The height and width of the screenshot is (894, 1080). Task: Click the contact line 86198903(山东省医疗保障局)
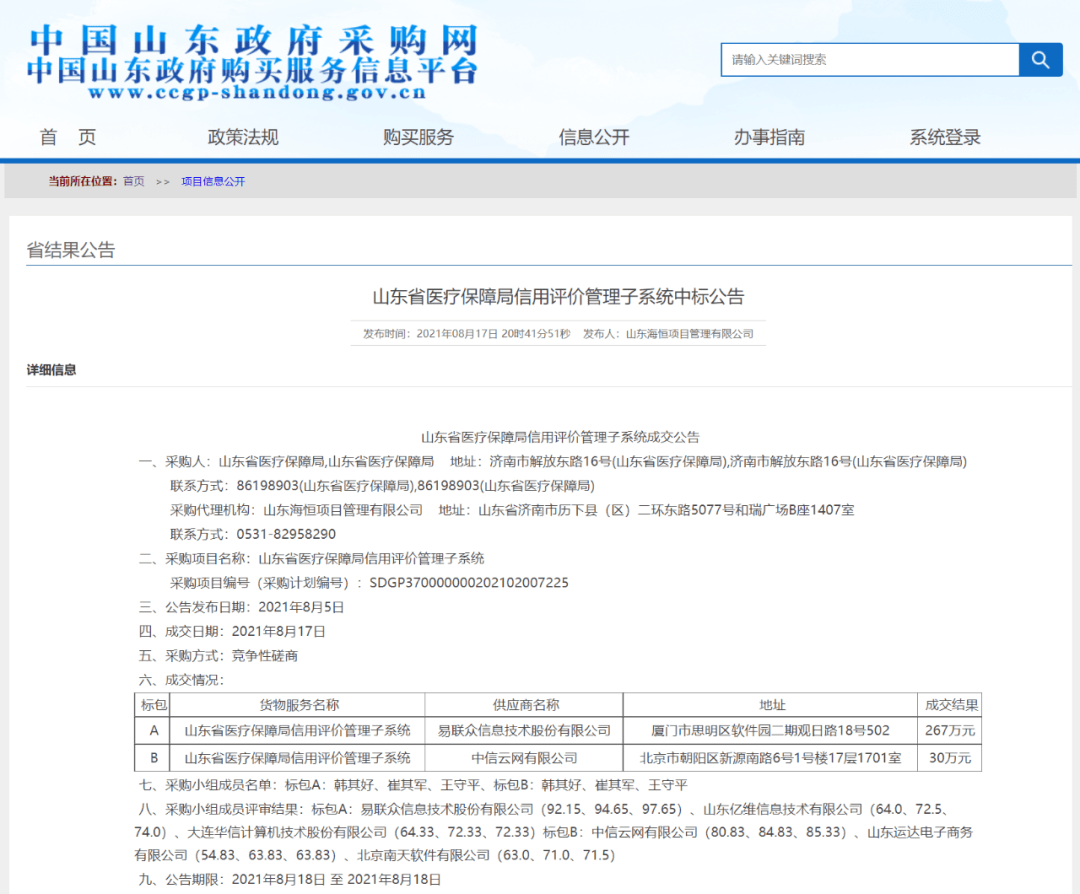tap(382, 486)
